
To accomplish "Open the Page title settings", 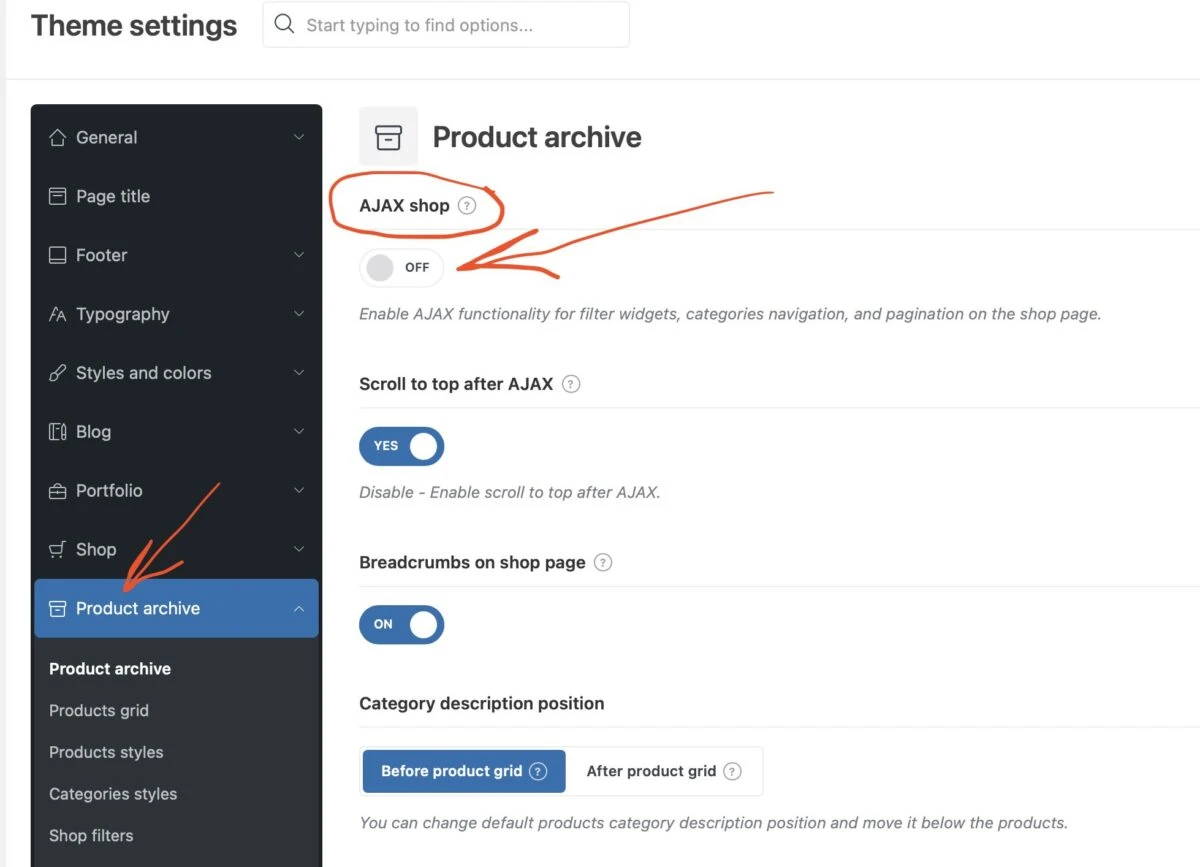I will coord(112,196).
